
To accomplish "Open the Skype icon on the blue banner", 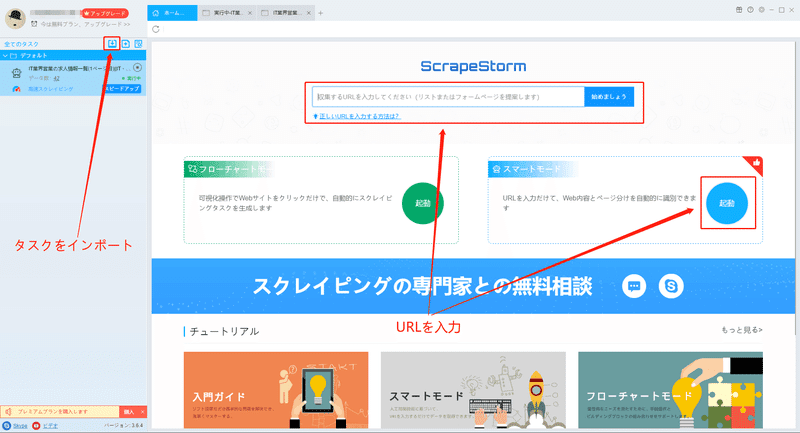I will click(671, 286).
